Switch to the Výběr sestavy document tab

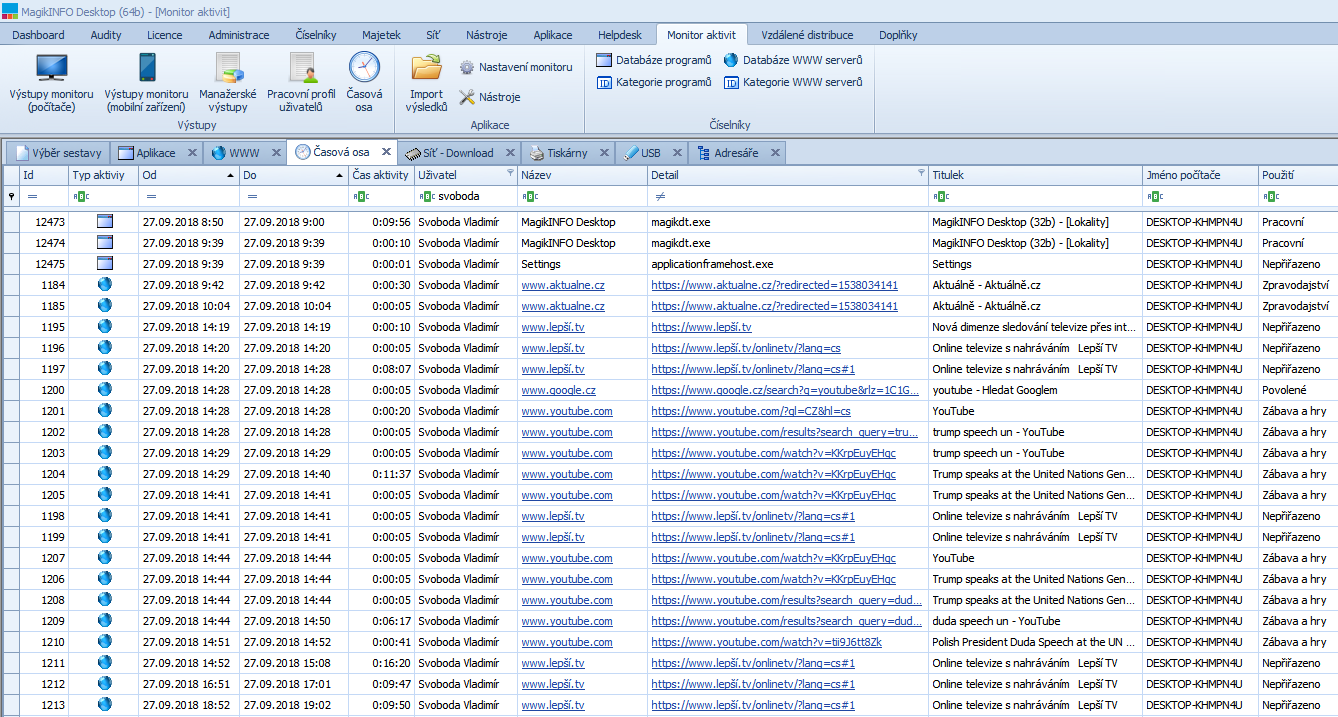[58, 153]
